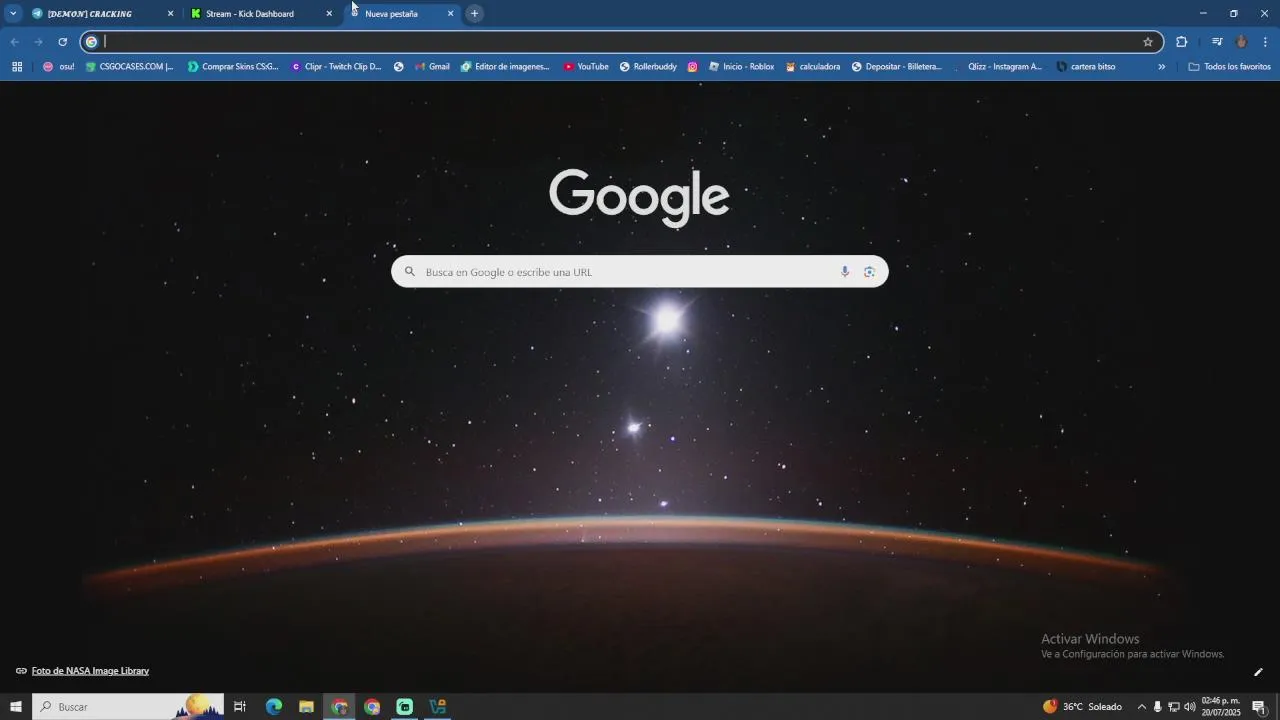
Task: Bookmark this page with the star icon
Action: tap(1148, 42)
